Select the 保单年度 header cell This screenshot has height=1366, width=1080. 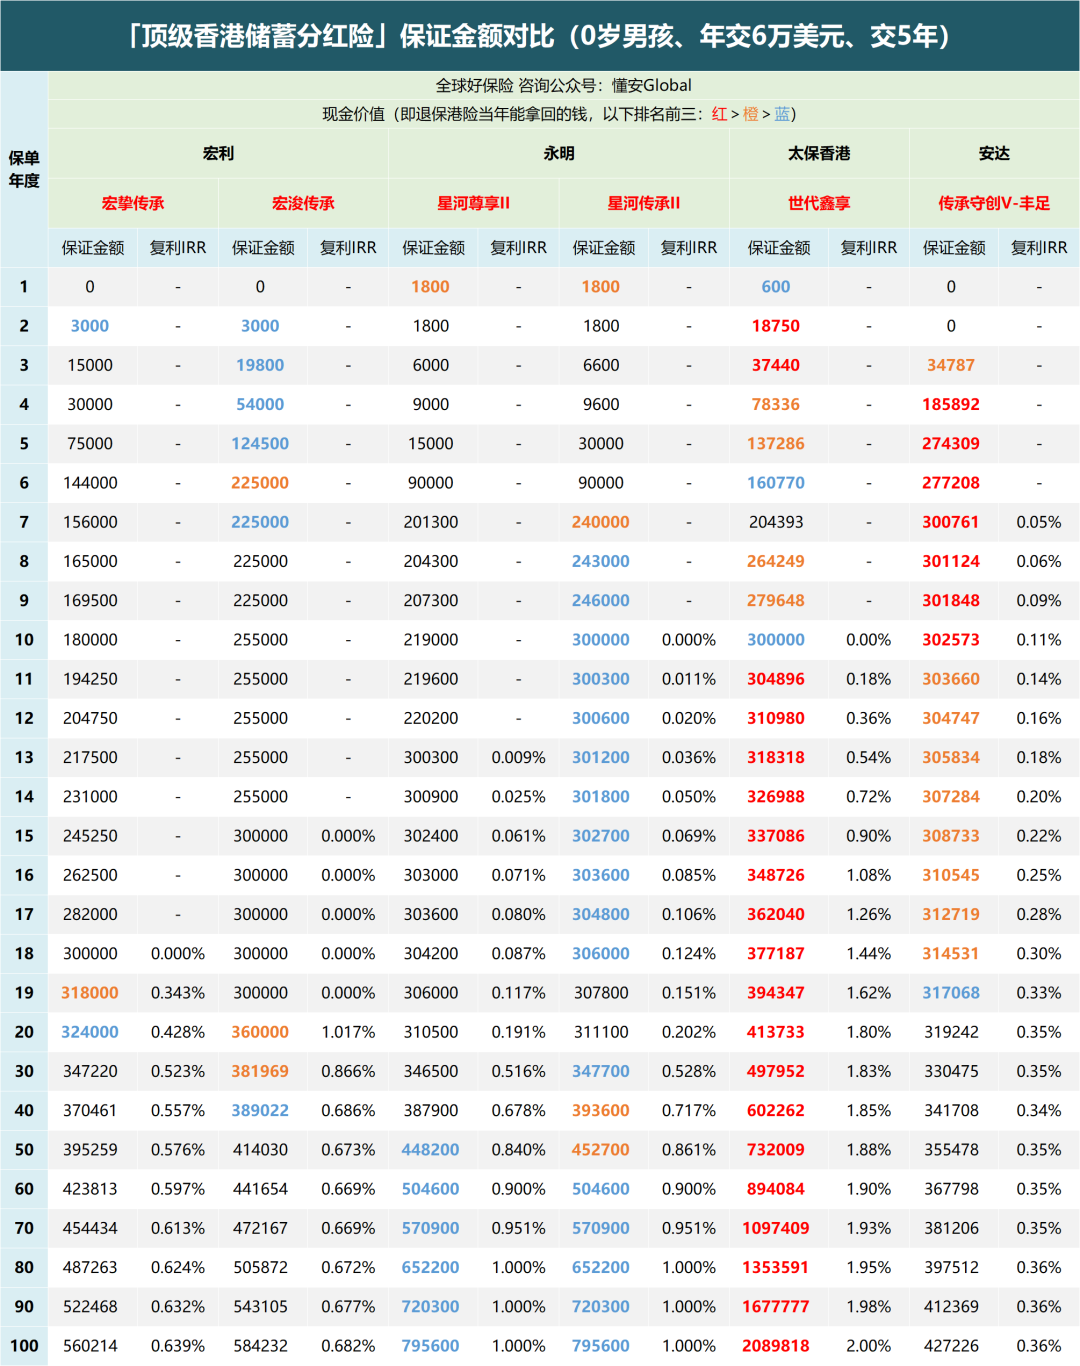[x=24, y=169]
